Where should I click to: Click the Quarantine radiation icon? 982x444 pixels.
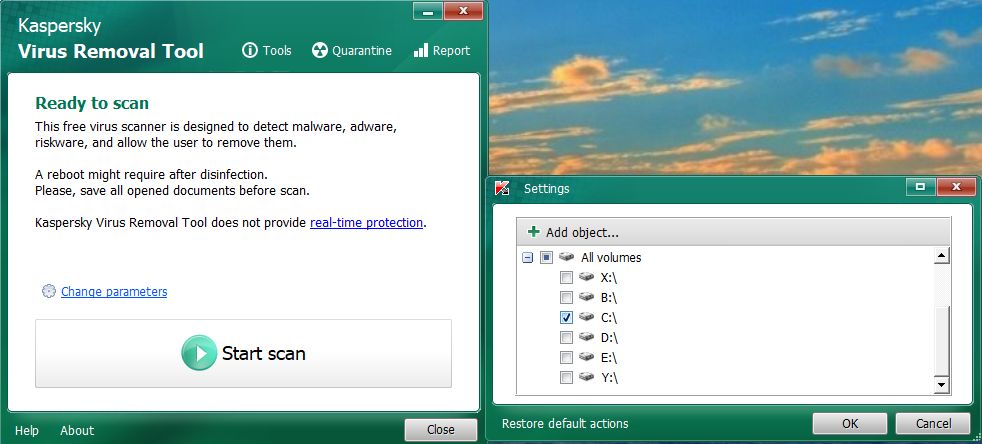pyautogui.click(x=320, y=50)
